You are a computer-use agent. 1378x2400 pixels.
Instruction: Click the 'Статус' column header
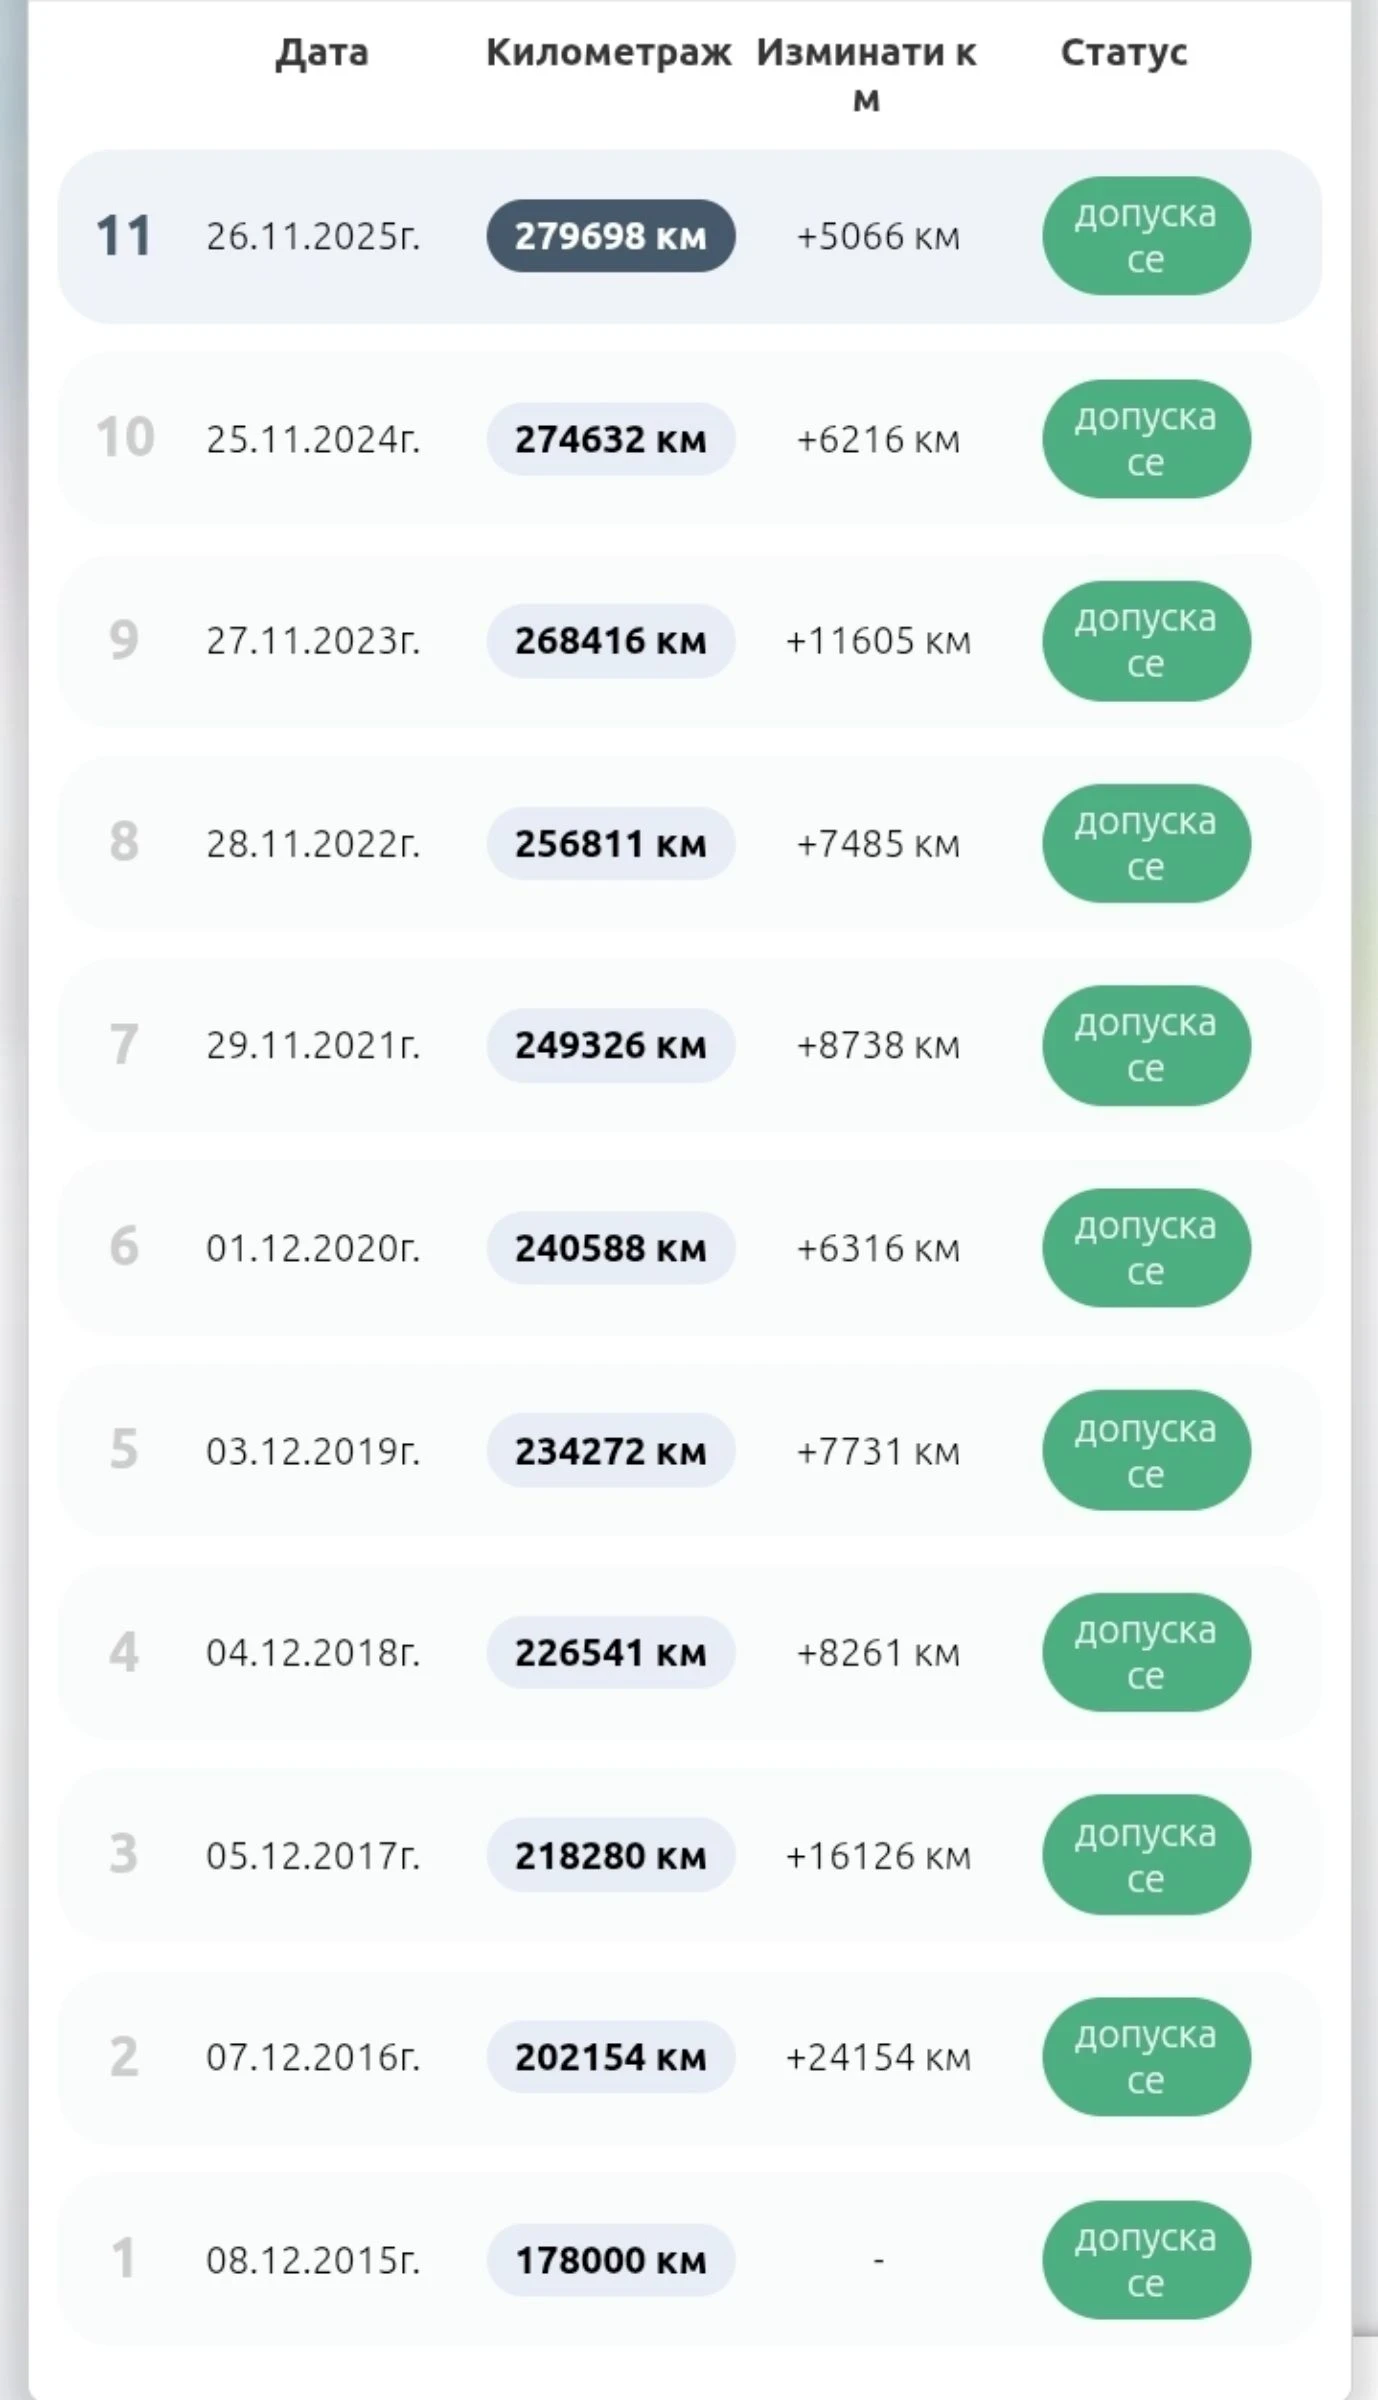pos(1124,52)
